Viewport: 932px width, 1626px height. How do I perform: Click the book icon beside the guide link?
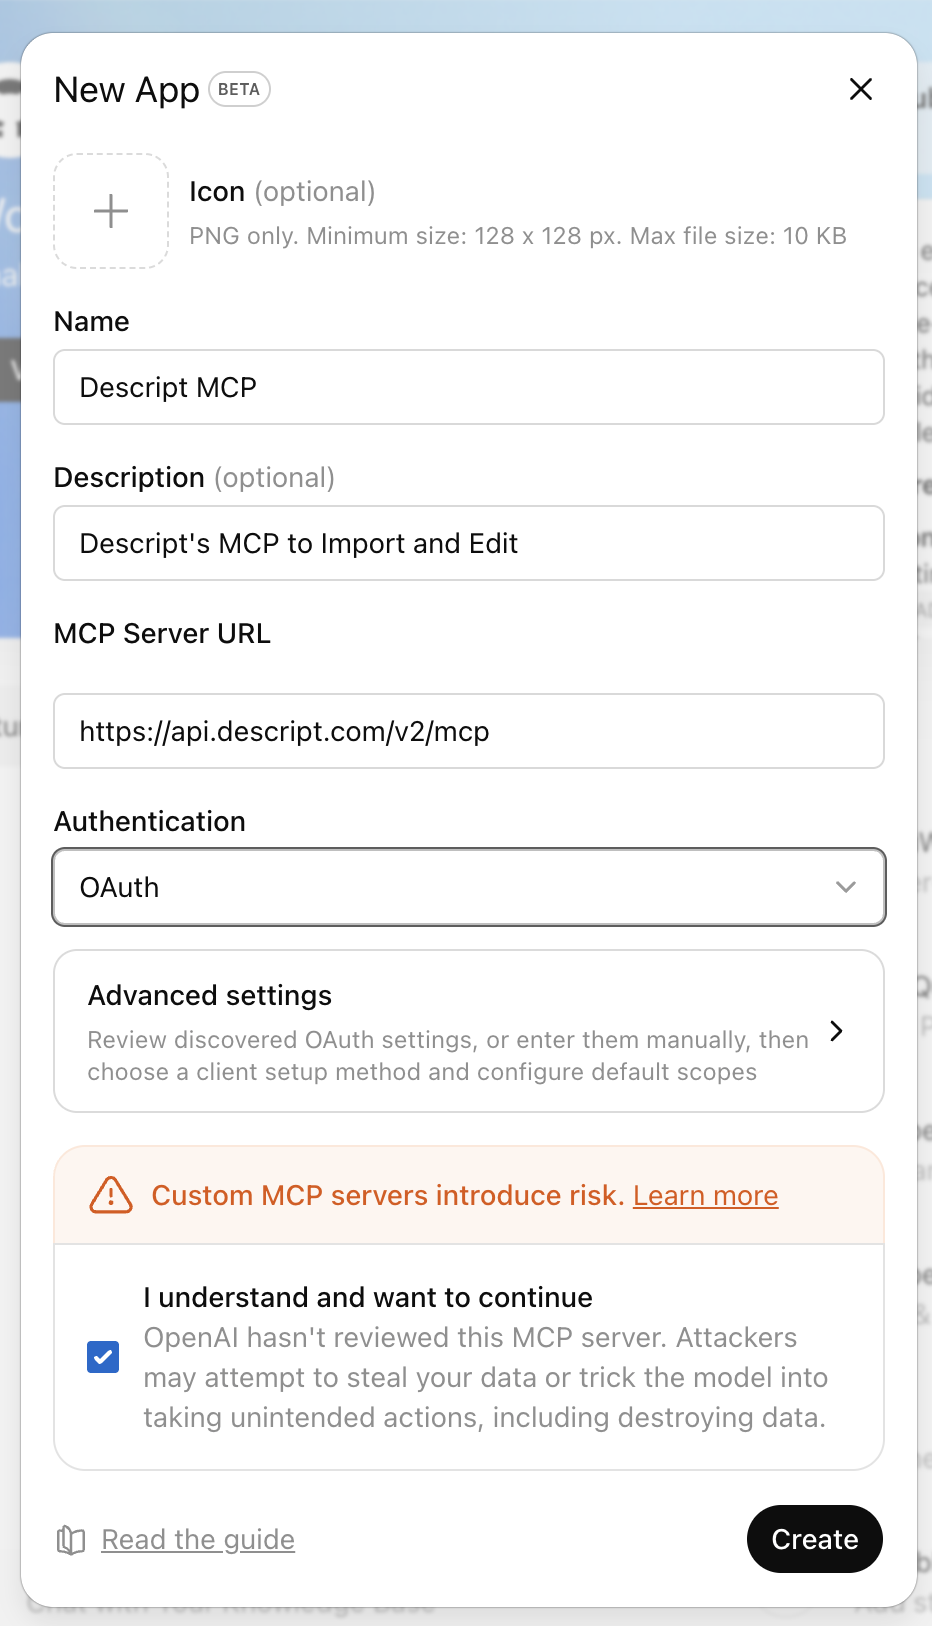pyautogui.click(x=71, y=1540)
